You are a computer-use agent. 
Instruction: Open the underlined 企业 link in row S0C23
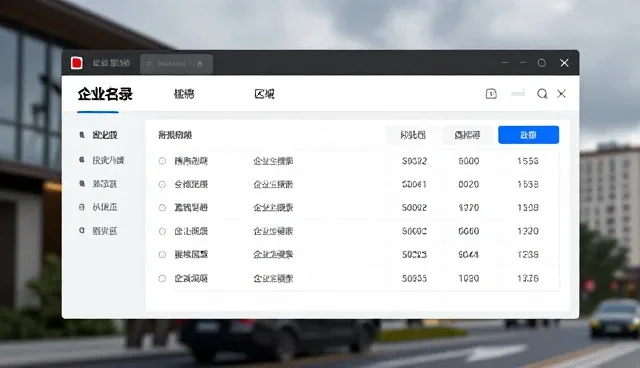(x=273, y=255)
